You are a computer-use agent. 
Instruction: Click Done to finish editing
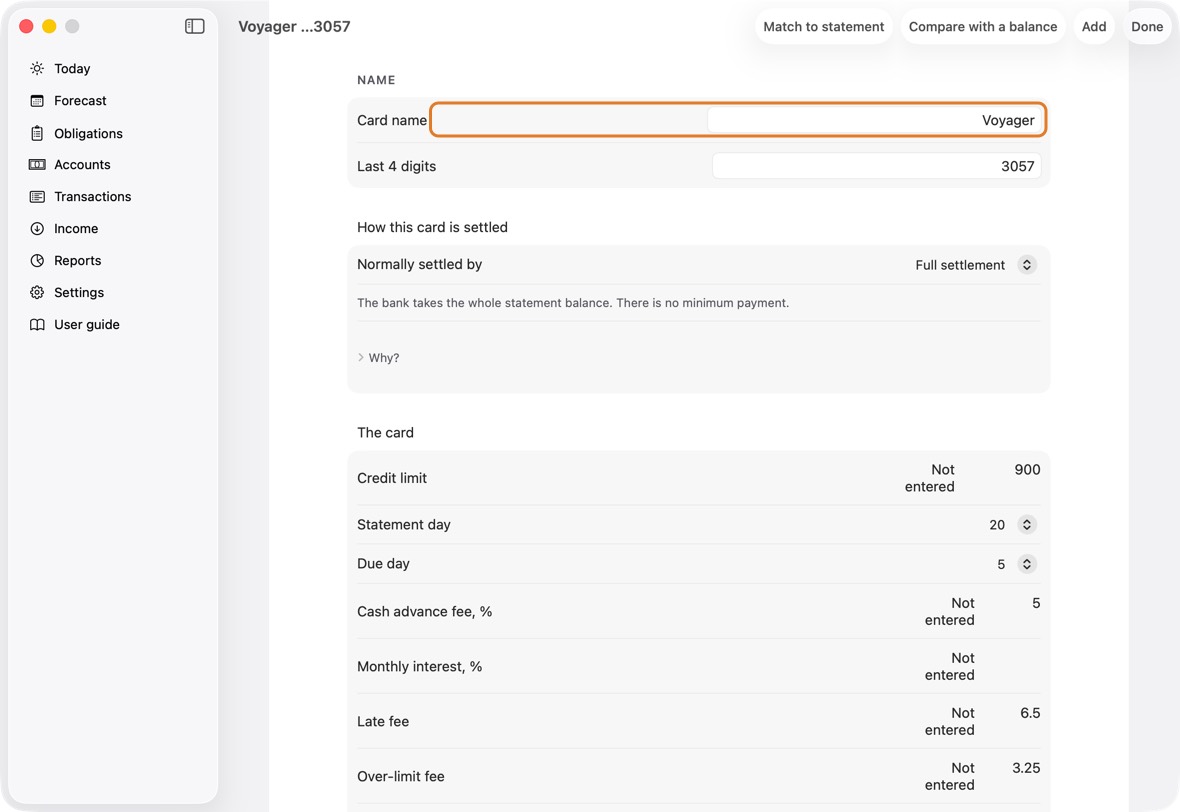click(x=1147, y=26)
